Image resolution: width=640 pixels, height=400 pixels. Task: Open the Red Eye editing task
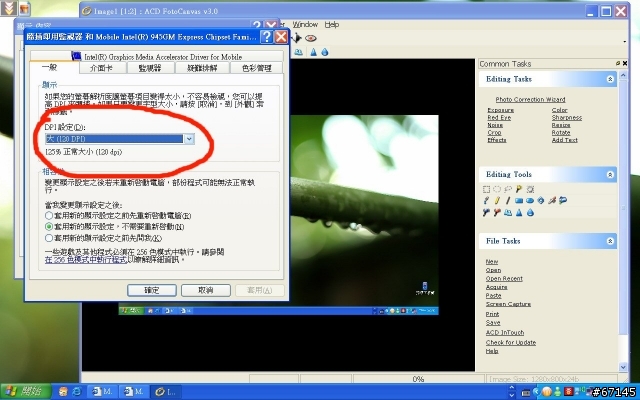tap(499, 118)
